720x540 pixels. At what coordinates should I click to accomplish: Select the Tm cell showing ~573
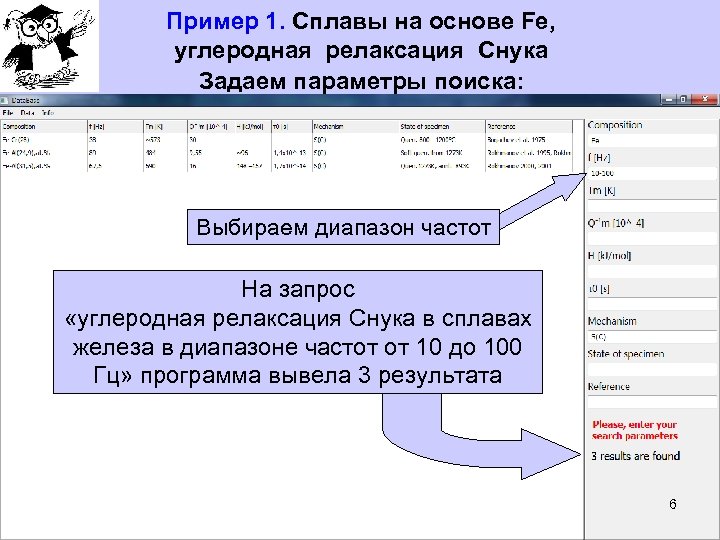[165, 140]
